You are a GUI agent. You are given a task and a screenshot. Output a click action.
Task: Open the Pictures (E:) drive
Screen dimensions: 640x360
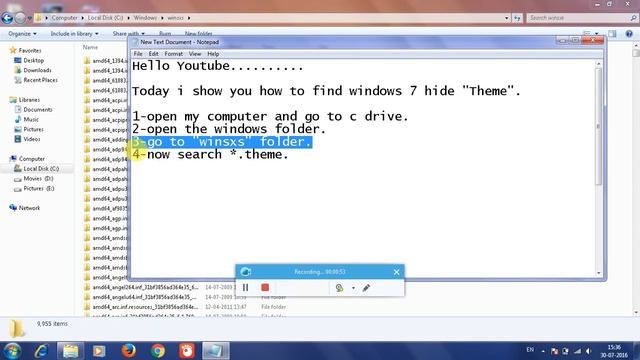[38, 189]
